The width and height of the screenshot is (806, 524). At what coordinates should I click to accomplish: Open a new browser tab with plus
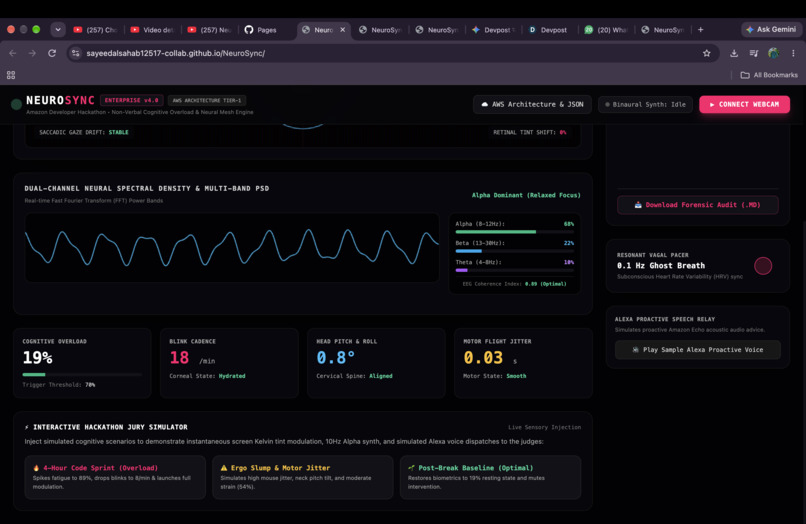[x=701, y=30]
